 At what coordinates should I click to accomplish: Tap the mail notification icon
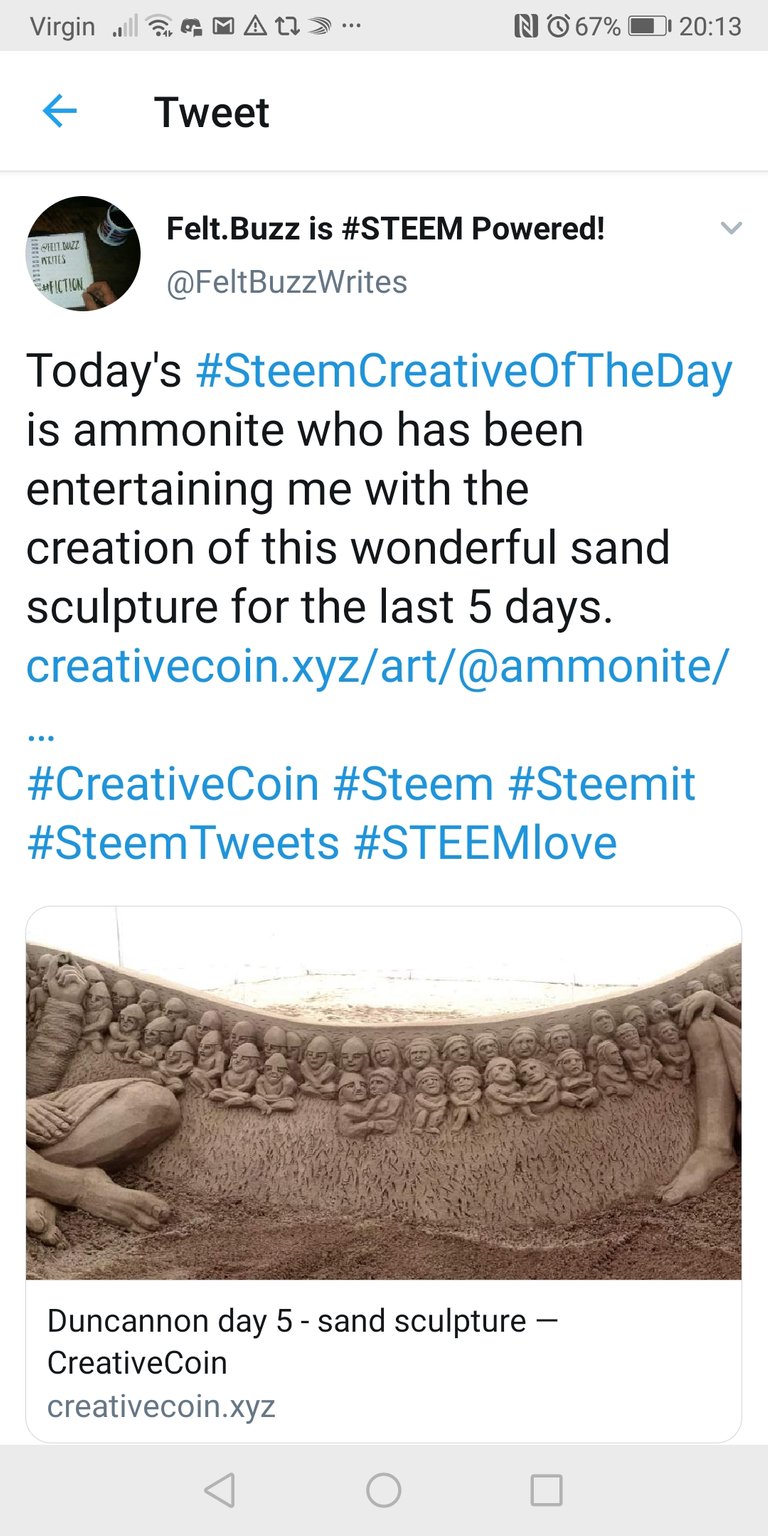click(x=222, y=26)
